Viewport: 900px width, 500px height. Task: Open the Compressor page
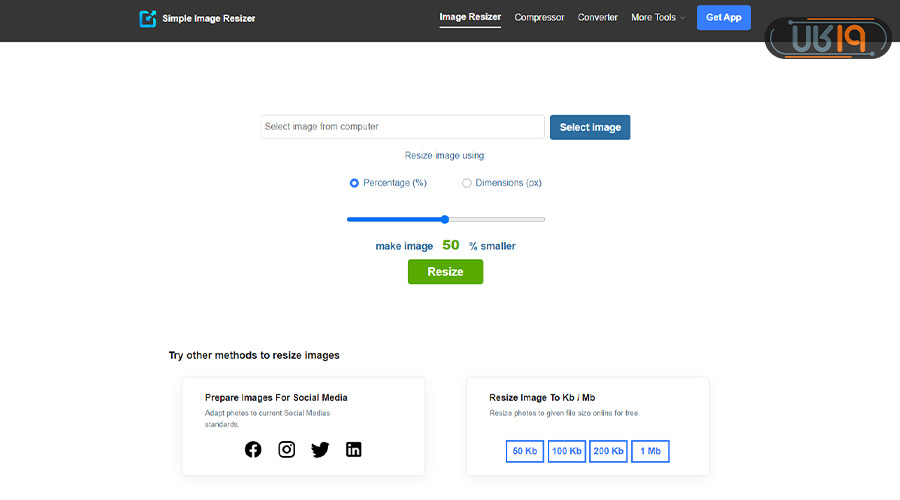click(x=539, y=17)
